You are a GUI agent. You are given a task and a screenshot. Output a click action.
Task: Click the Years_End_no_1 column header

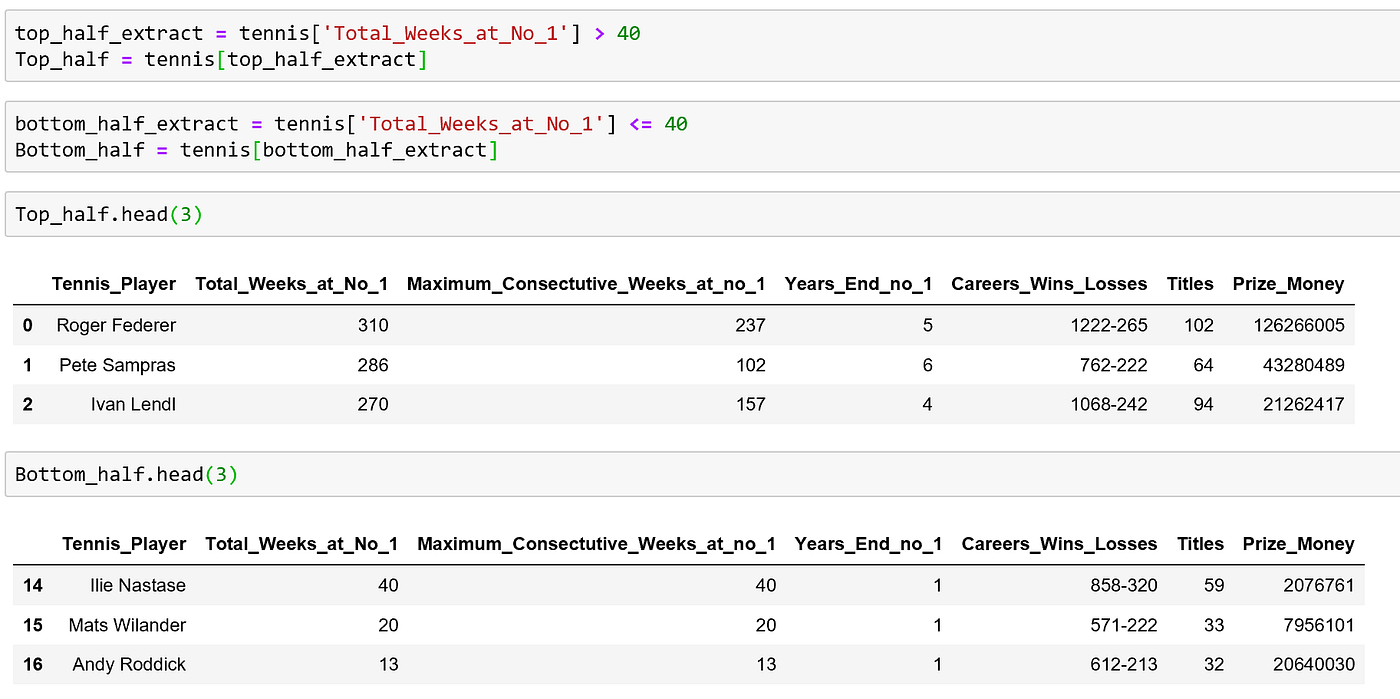click(x=858, y=283)
